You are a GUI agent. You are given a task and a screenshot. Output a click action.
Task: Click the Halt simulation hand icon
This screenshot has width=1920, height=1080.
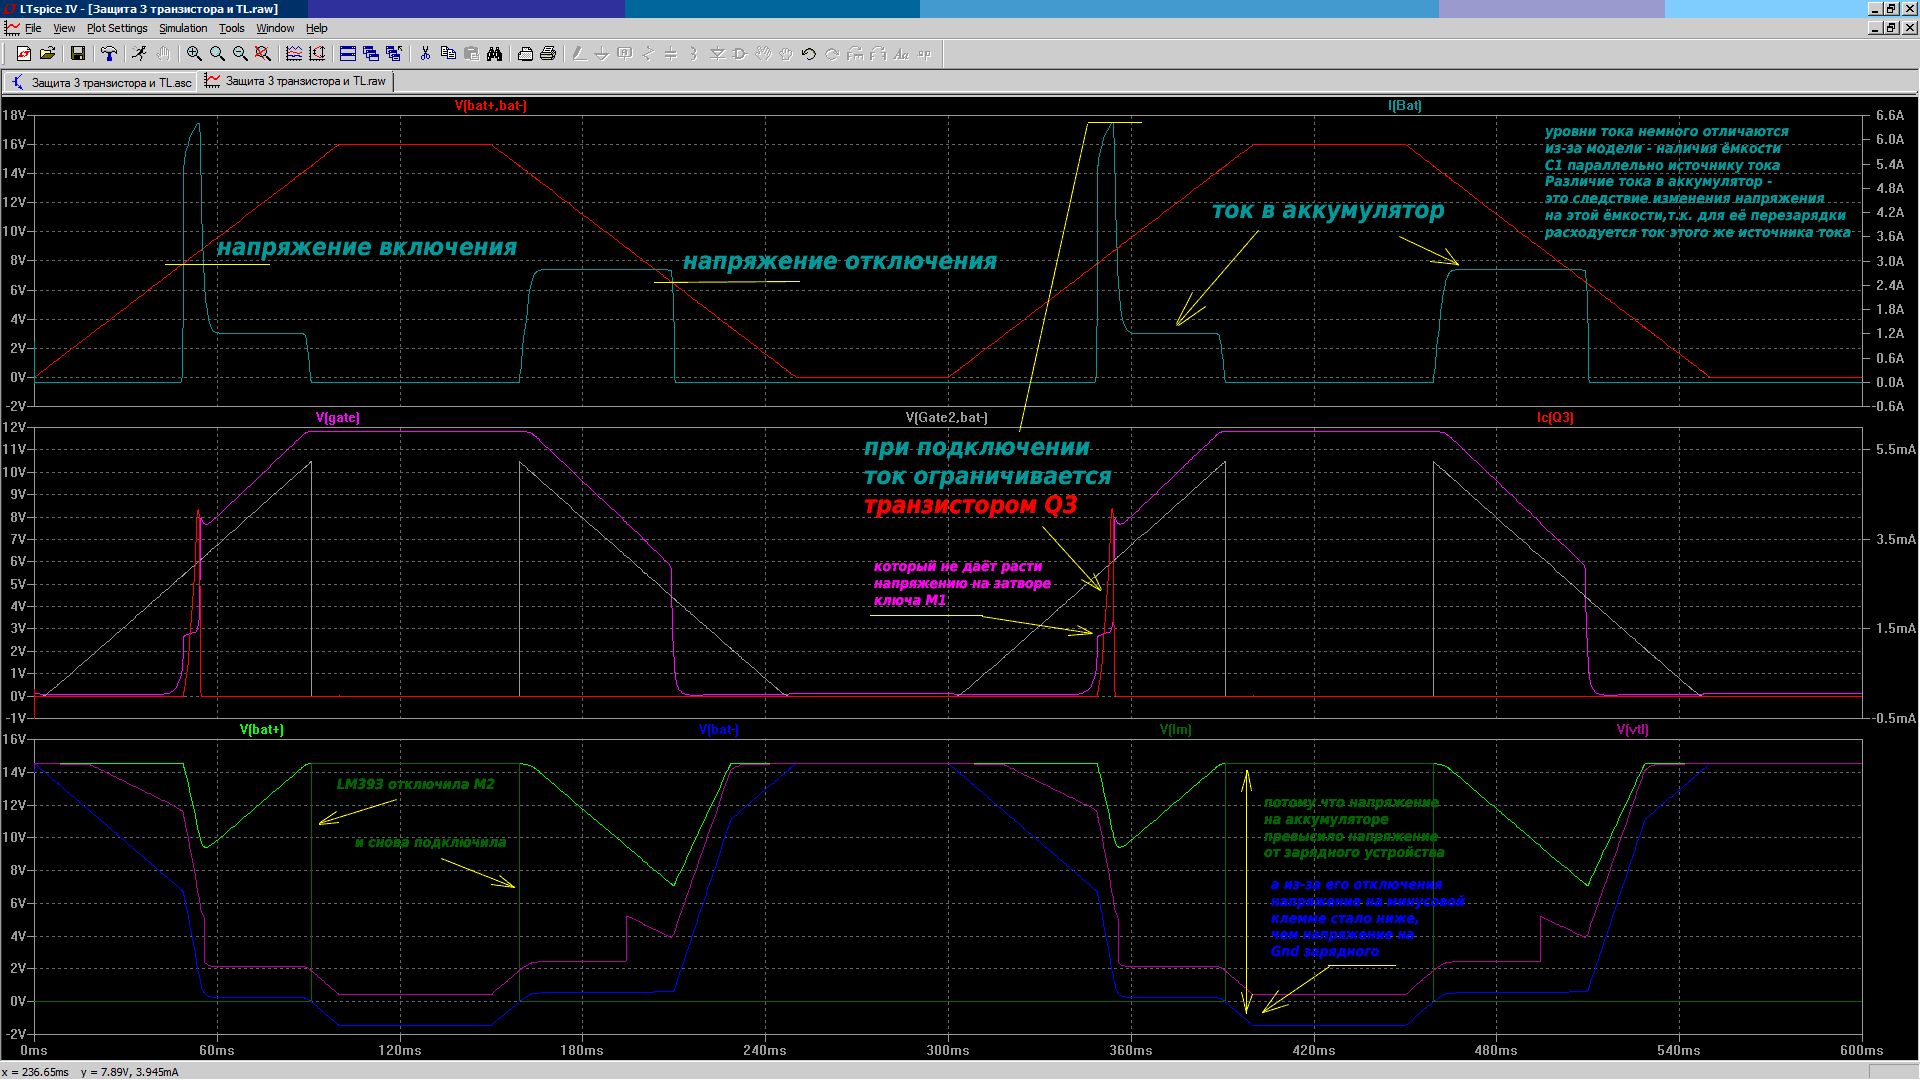[163, 54]
